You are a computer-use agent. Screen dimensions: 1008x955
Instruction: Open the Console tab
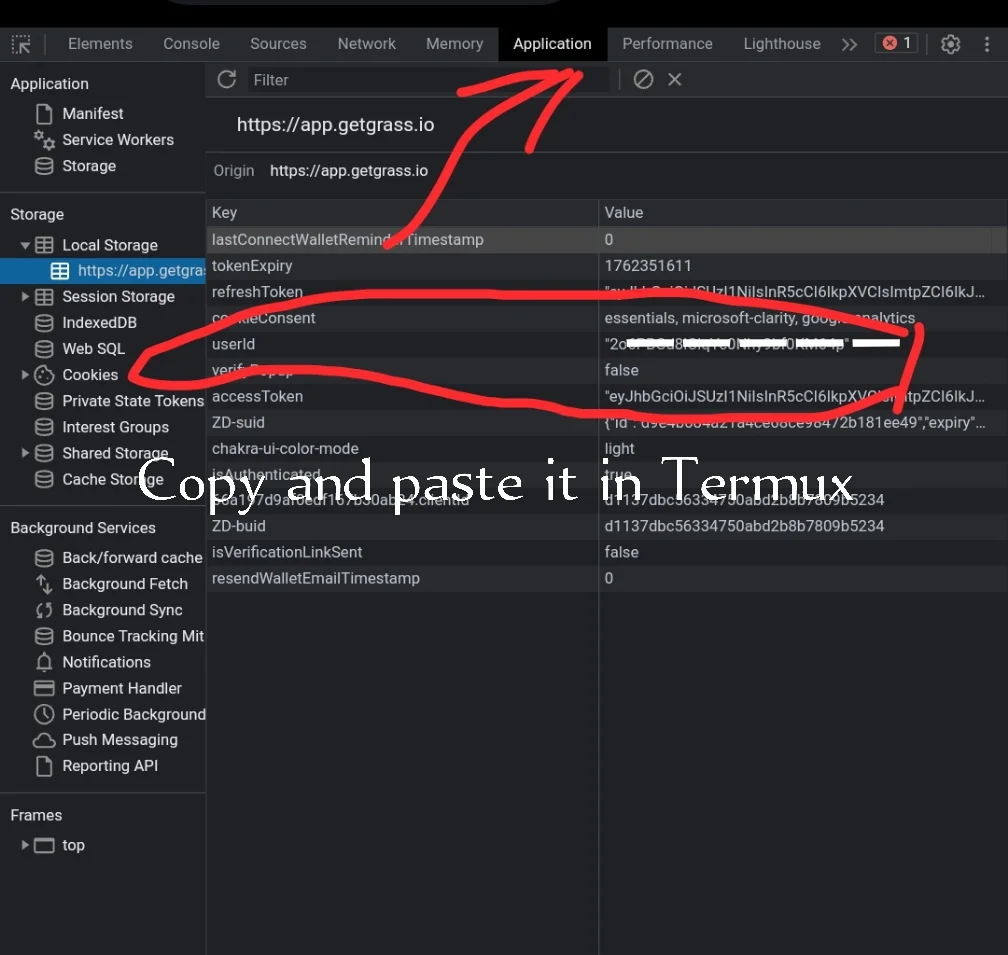click(x=192, y=44)
